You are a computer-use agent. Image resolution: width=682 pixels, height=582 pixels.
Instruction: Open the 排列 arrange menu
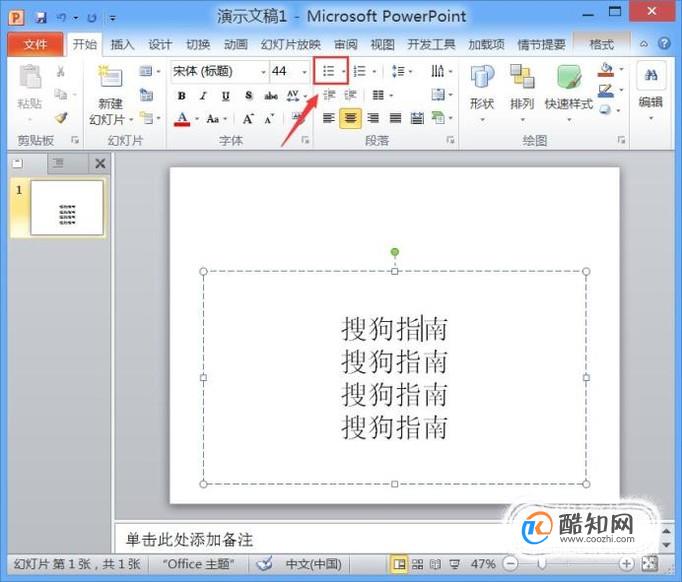[x=522, y=92]
